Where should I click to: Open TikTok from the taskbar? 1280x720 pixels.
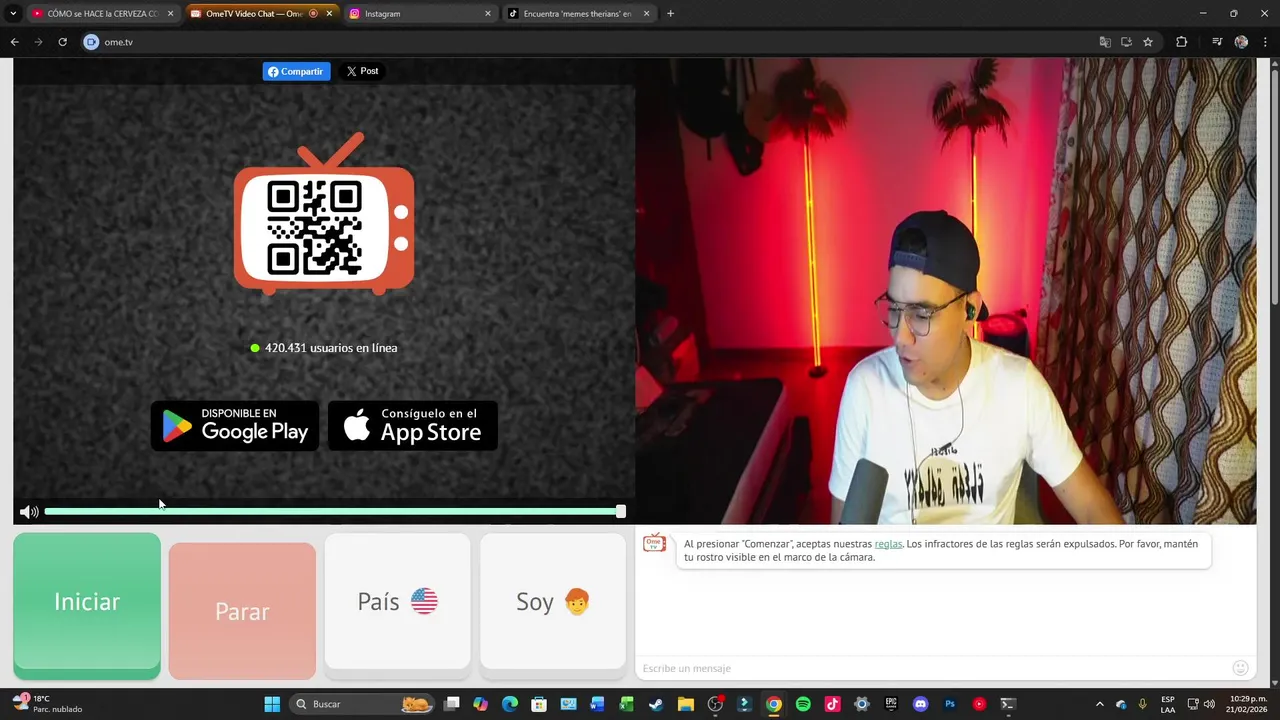click(832, 704)
